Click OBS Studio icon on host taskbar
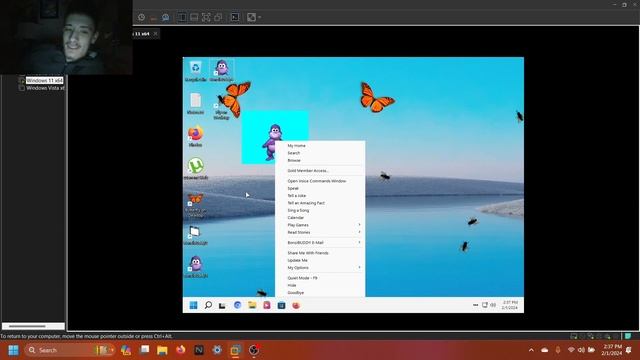 (x=253, y=350)
